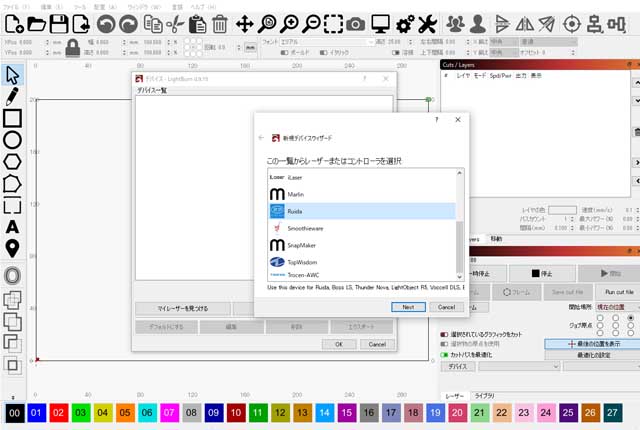Pick layer color swatch 14
This screenshot has height=430, width=640.
point(324,412)
